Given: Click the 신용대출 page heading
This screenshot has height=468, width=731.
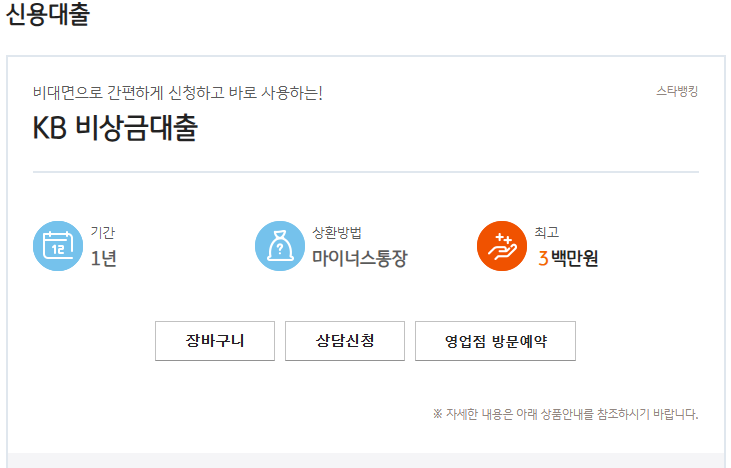Looking at the screenshot, I should point(48,16).
